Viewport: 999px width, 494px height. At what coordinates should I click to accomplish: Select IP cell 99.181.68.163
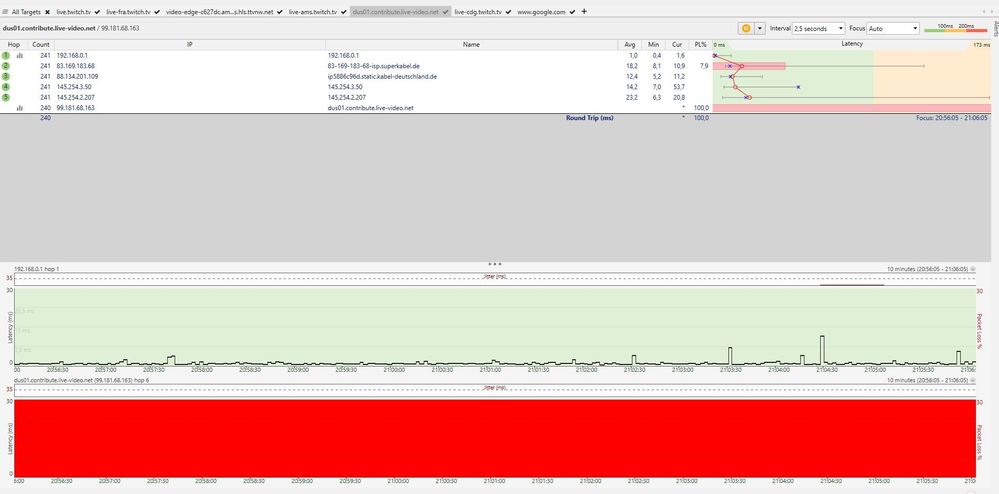click(75, 108)
